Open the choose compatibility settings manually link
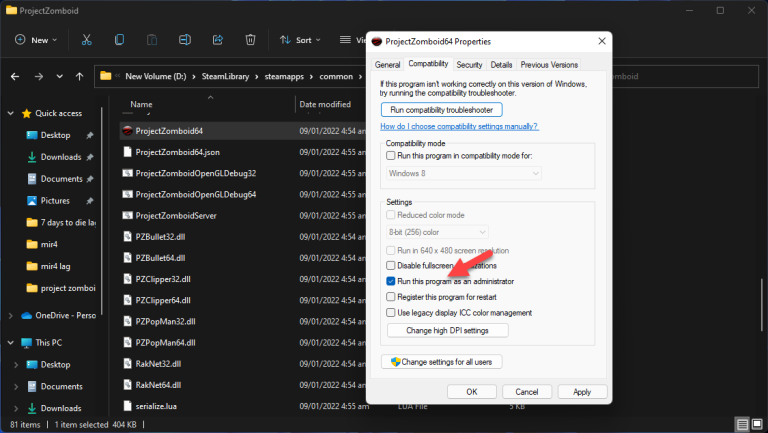768x433 pixels. click(x=459, y=126)
